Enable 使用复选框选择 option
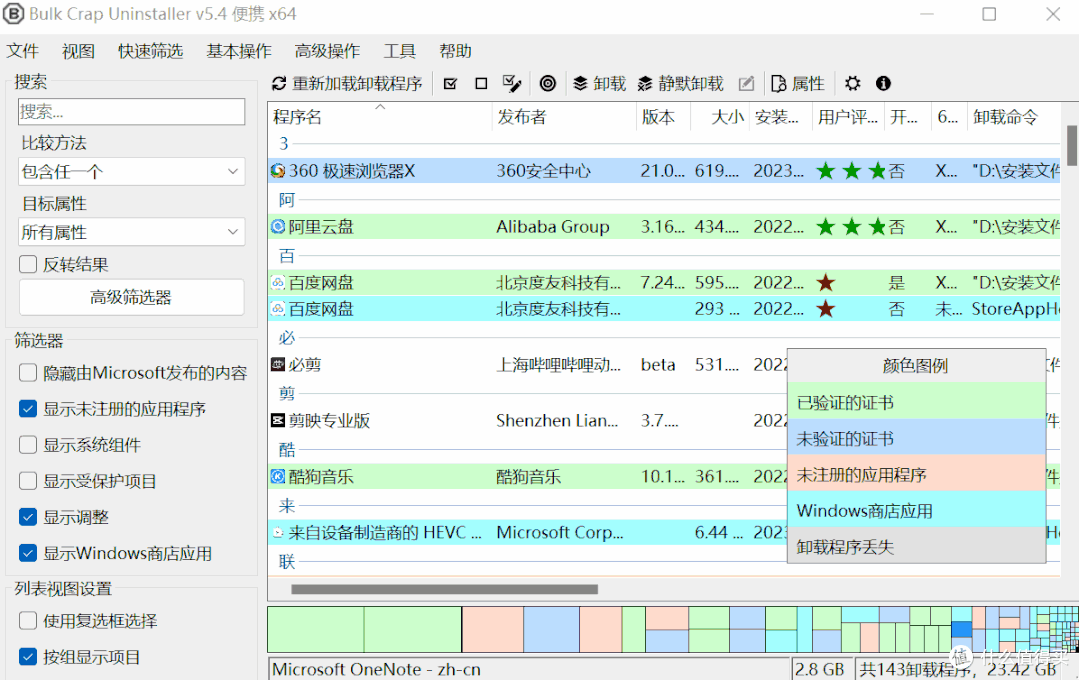The height and width of the screenshot is (680, 1079). tap(28, 621)
